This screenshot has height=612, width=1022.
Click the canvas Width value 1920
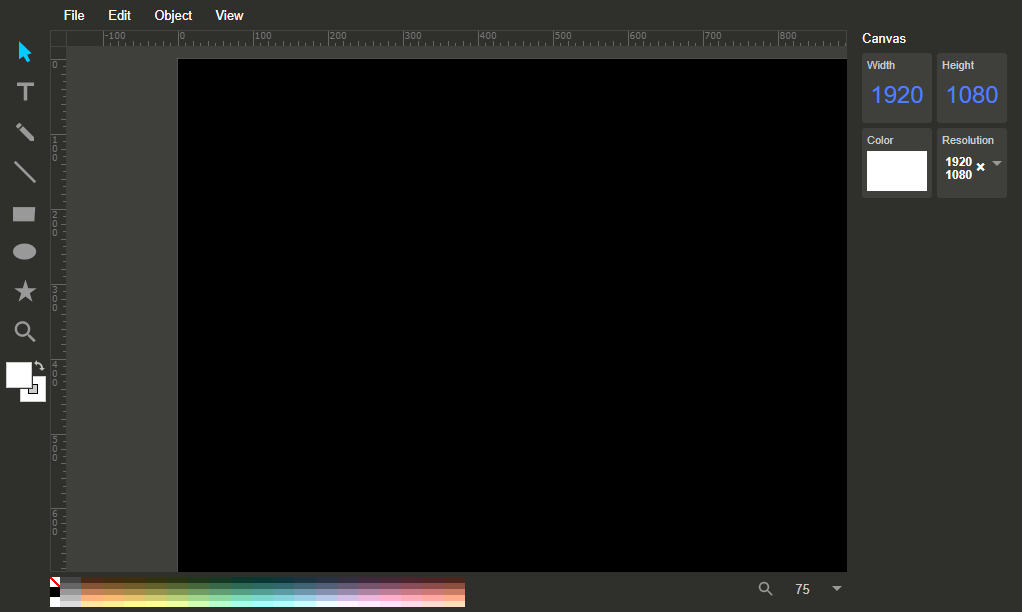pyautogui.click(x=897, y=95)
